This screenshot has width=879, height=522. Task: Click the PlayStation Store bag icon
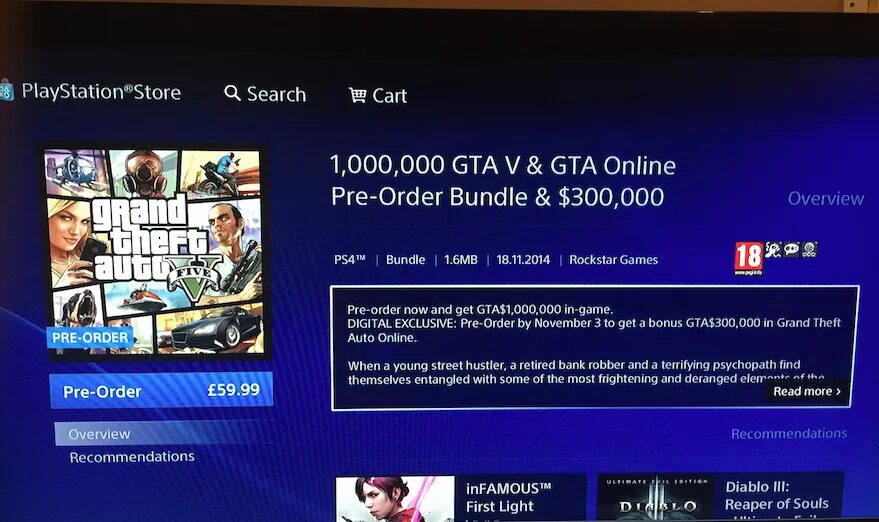[6, 91]
